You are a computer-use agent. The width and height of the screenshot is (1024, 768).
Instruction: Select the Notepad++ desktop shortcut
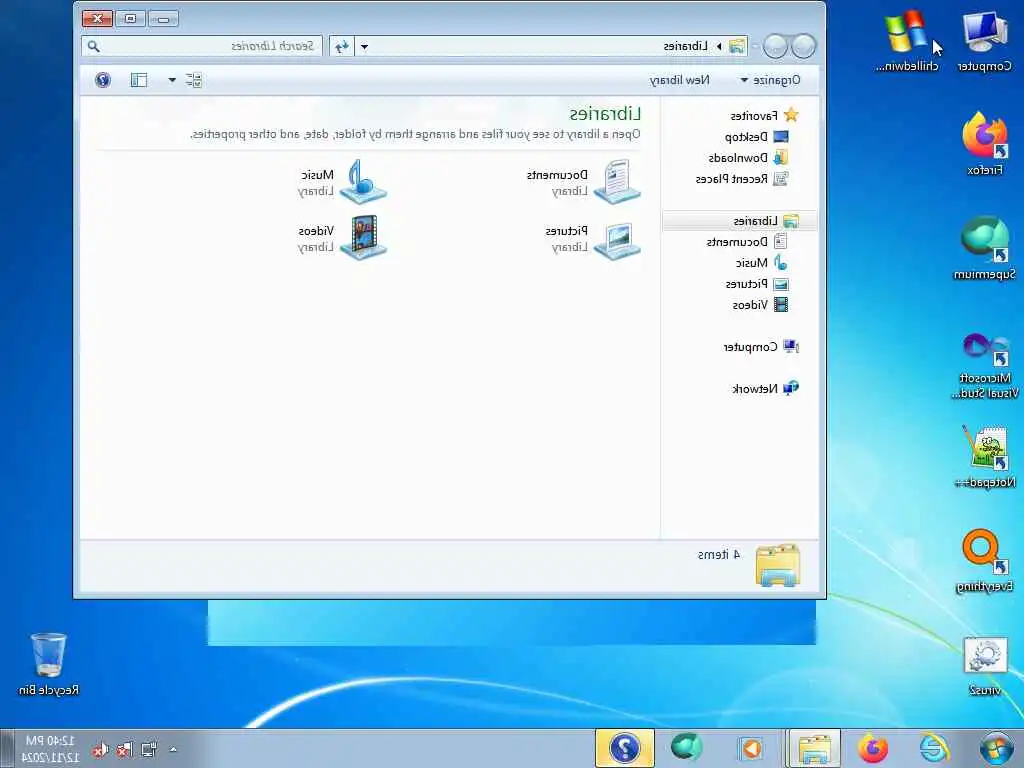pos(984,457)
